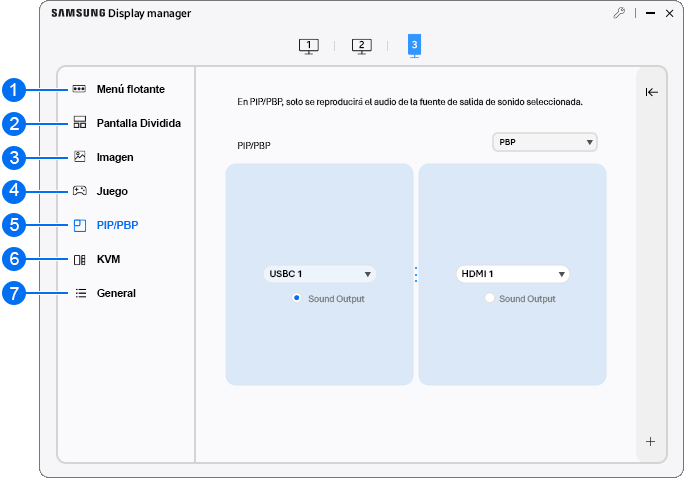
Task: Enable Sound Output for USBC 1
Action: [297, 298]
